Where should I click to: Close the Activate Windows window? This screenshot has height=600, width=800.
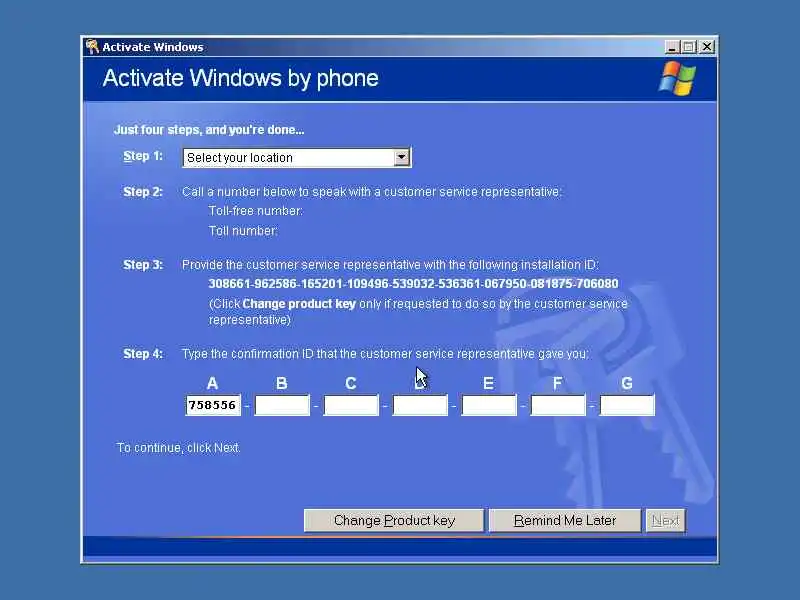[x=707, y=47]
